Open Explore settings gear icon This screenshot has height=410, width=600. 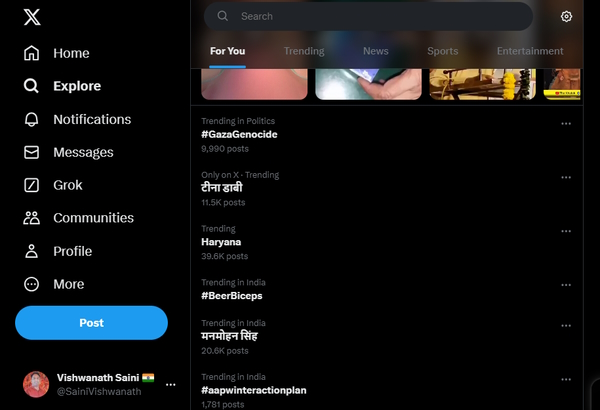tap(567, 17)
